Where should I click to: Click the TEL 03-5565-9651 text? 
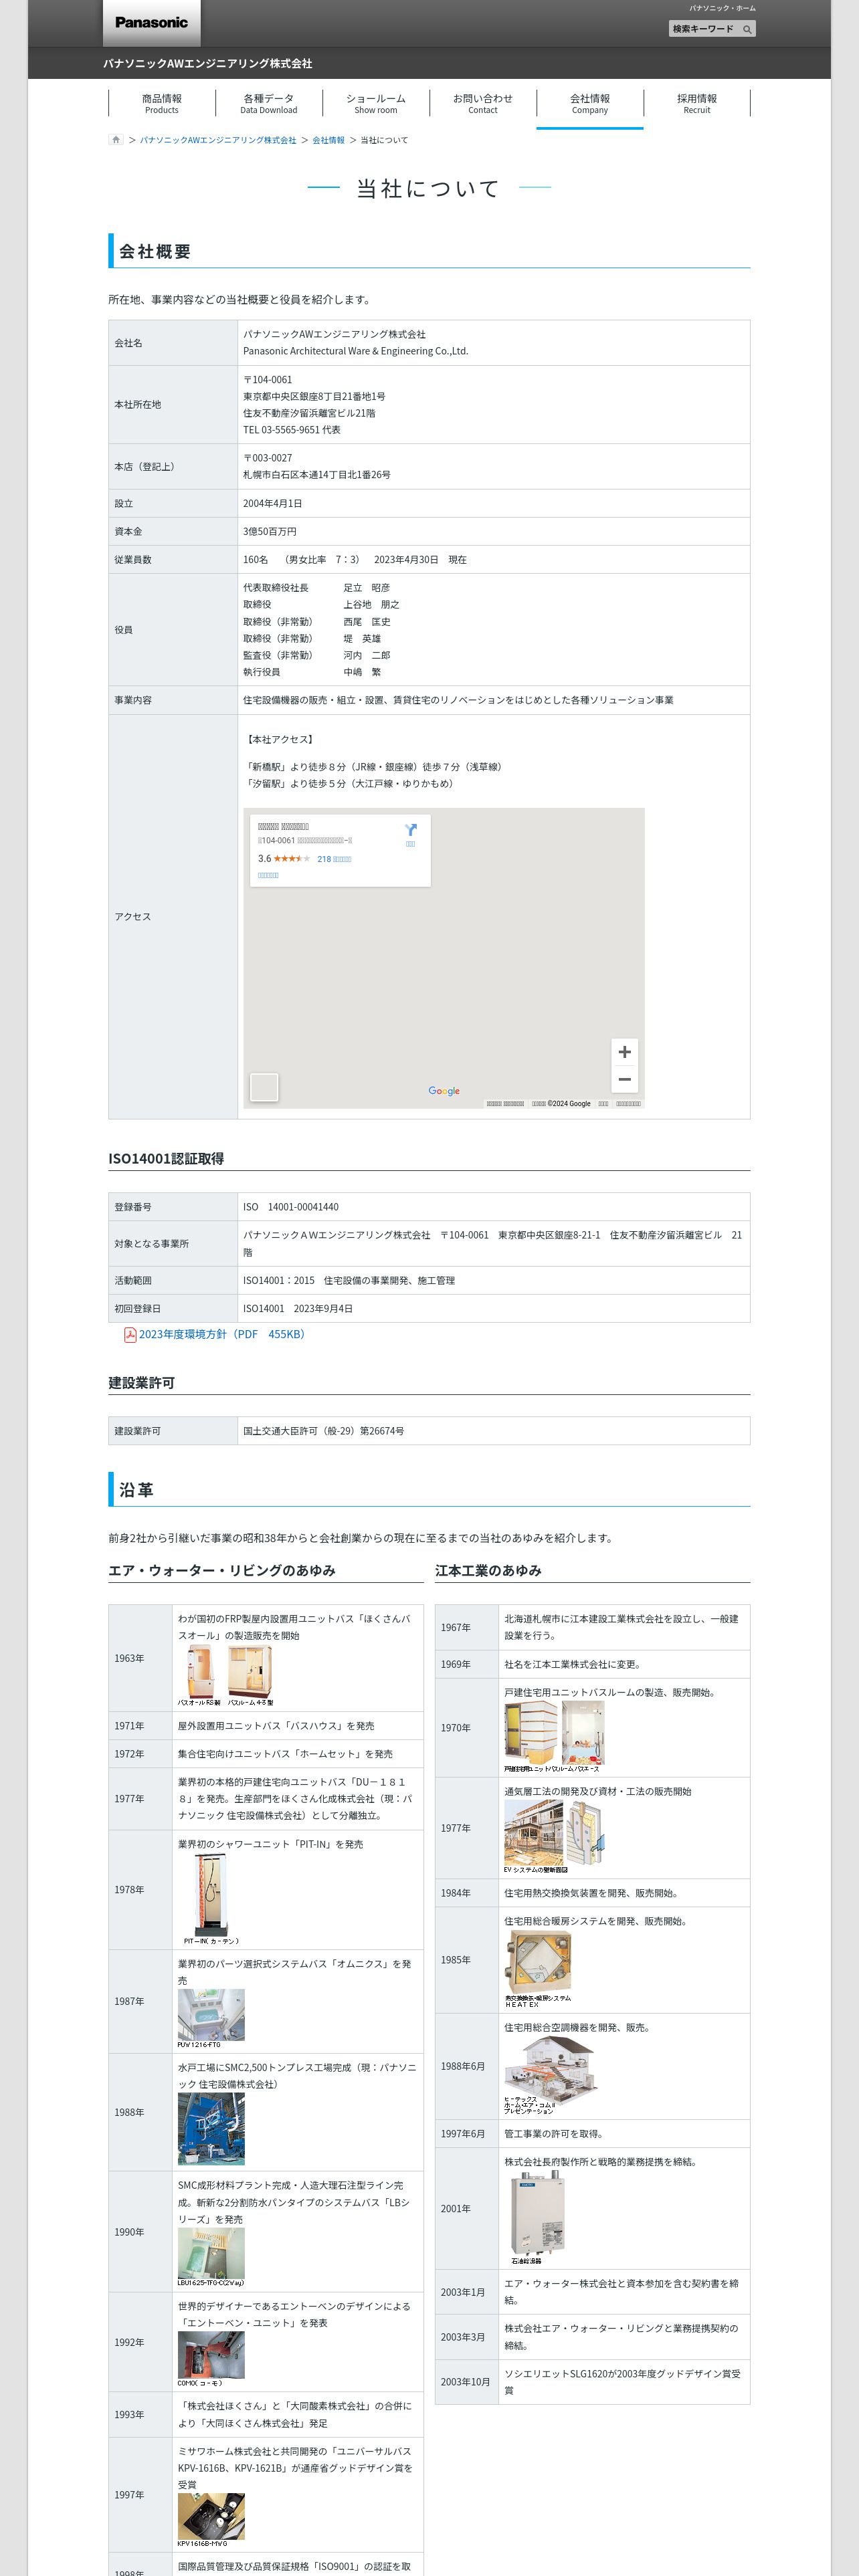pos(292,430)
